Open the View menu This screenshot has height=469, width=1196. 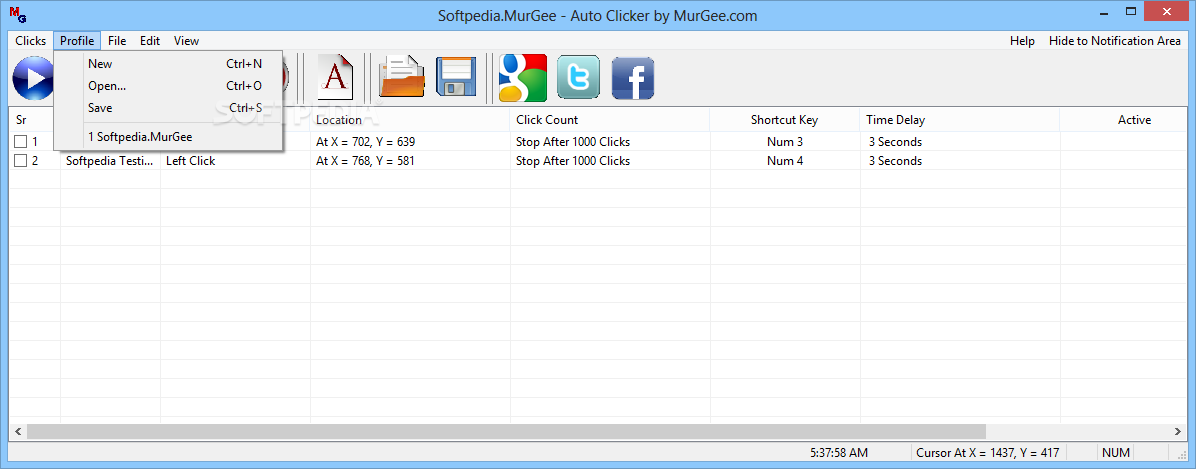click(186, 41)
